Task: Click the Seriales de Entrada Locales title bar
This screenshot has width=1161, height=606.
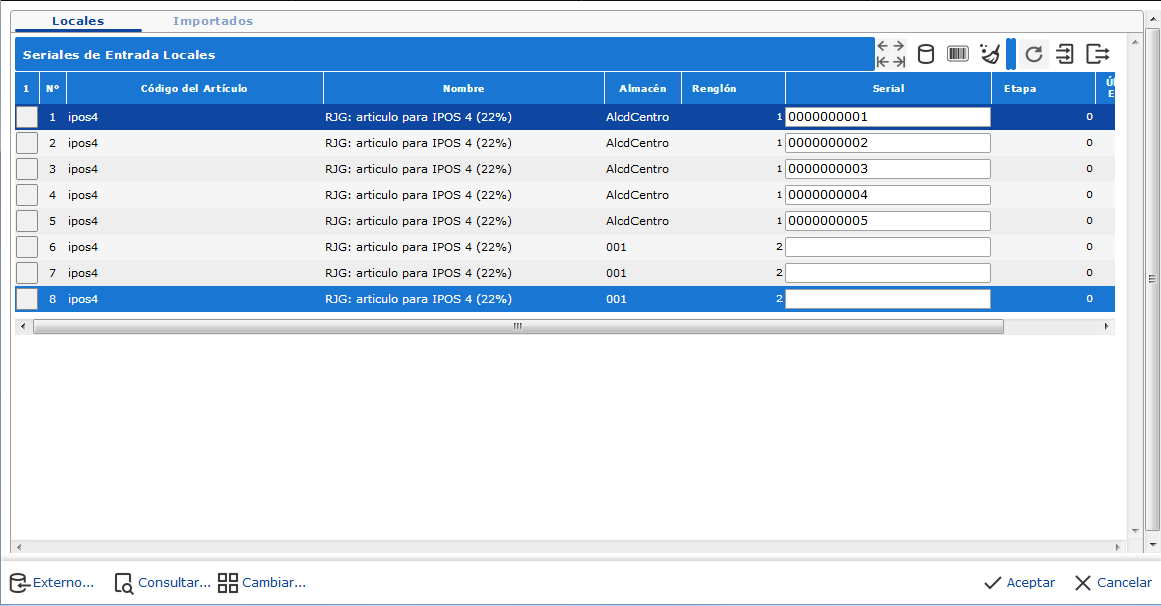Action: (x=444, y=55)
